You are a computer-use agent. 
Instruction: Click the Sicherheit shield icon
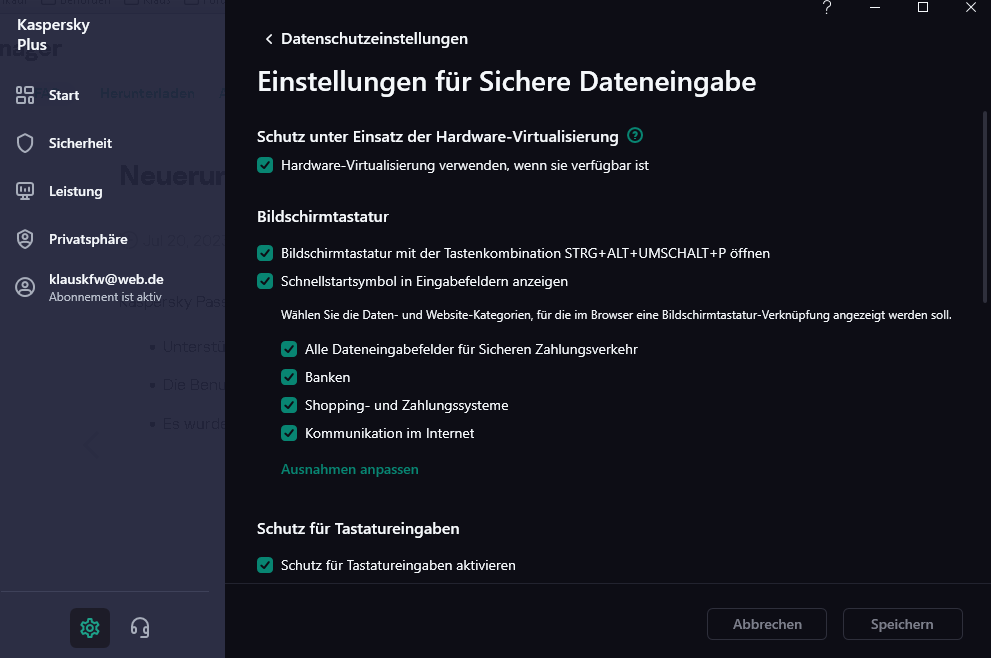pos(26,143)
